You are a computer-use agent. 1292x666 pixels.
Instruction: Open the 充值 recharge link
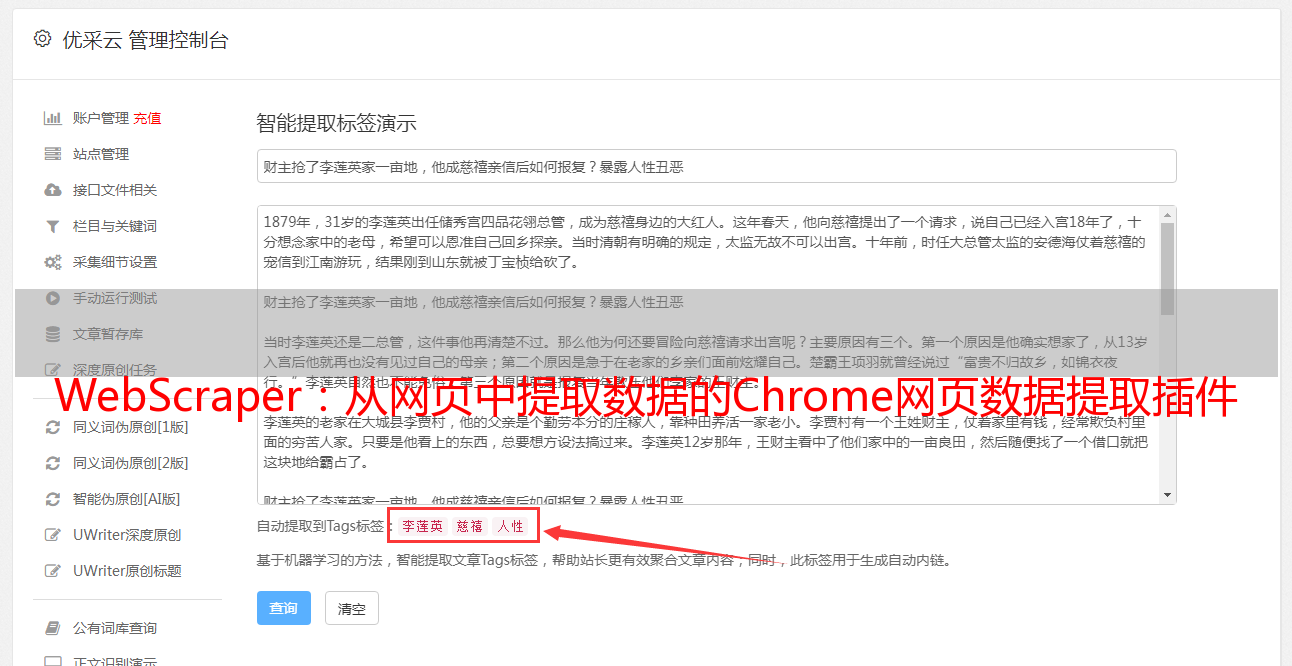pos(147,118)
